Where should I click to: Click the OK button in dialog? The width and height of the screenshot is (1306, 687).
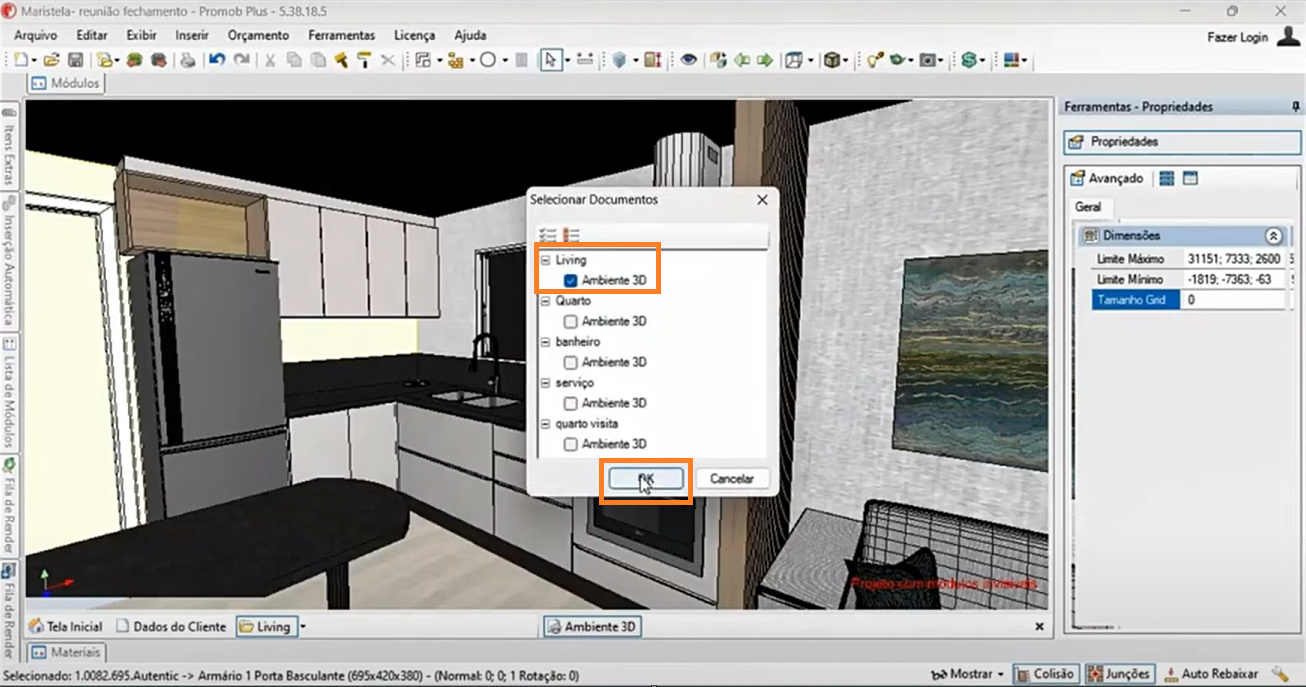pyautogui.click(x=646, y=479)
